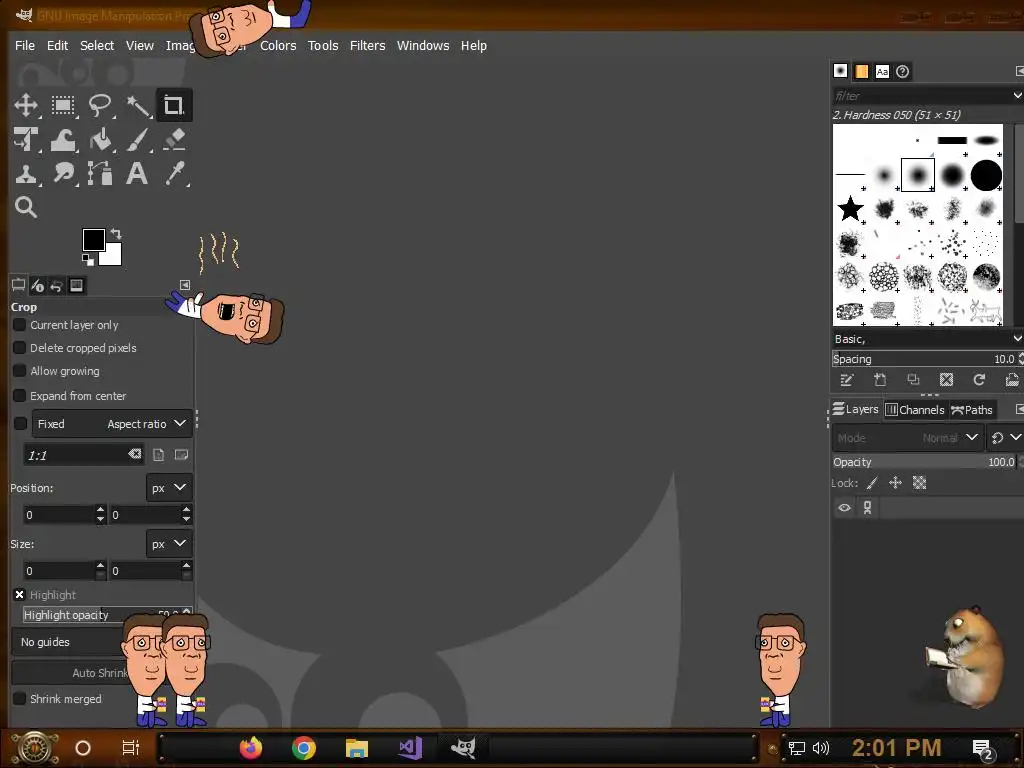1024x768 pixels.
Task: Open the Colors menu
Action: (x=278, y=46)
